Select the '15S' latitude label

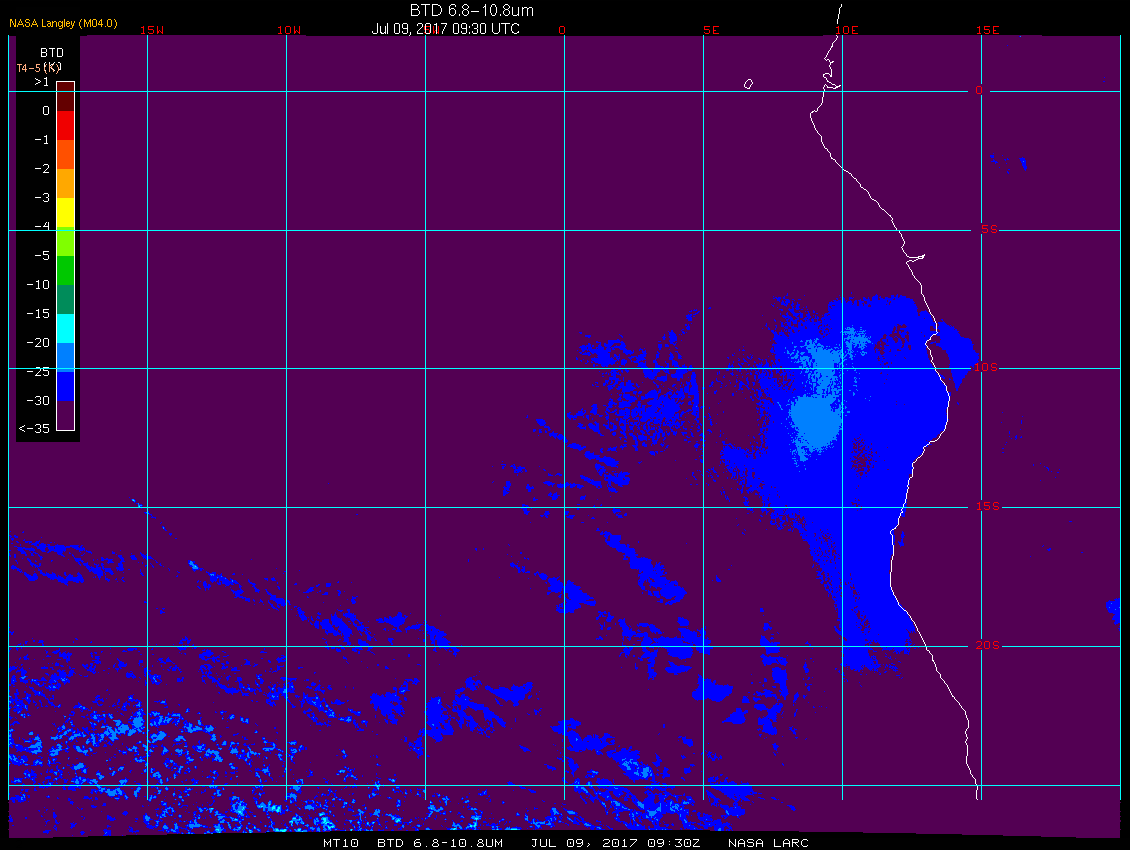(x=988, y=506)
